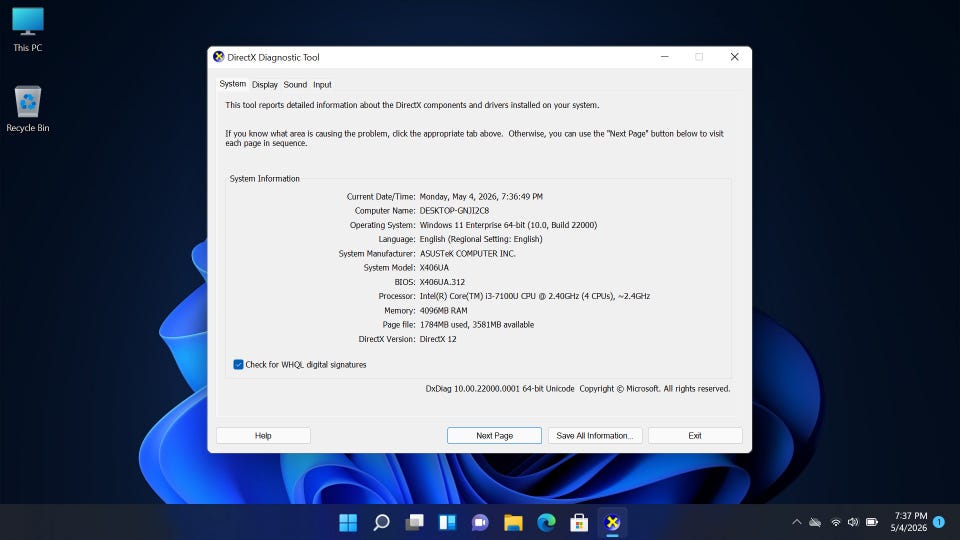Minimize the DirectX Diagnostic Tool window
This screenshot has width=960, height=540.
click(x=664, y=57)
